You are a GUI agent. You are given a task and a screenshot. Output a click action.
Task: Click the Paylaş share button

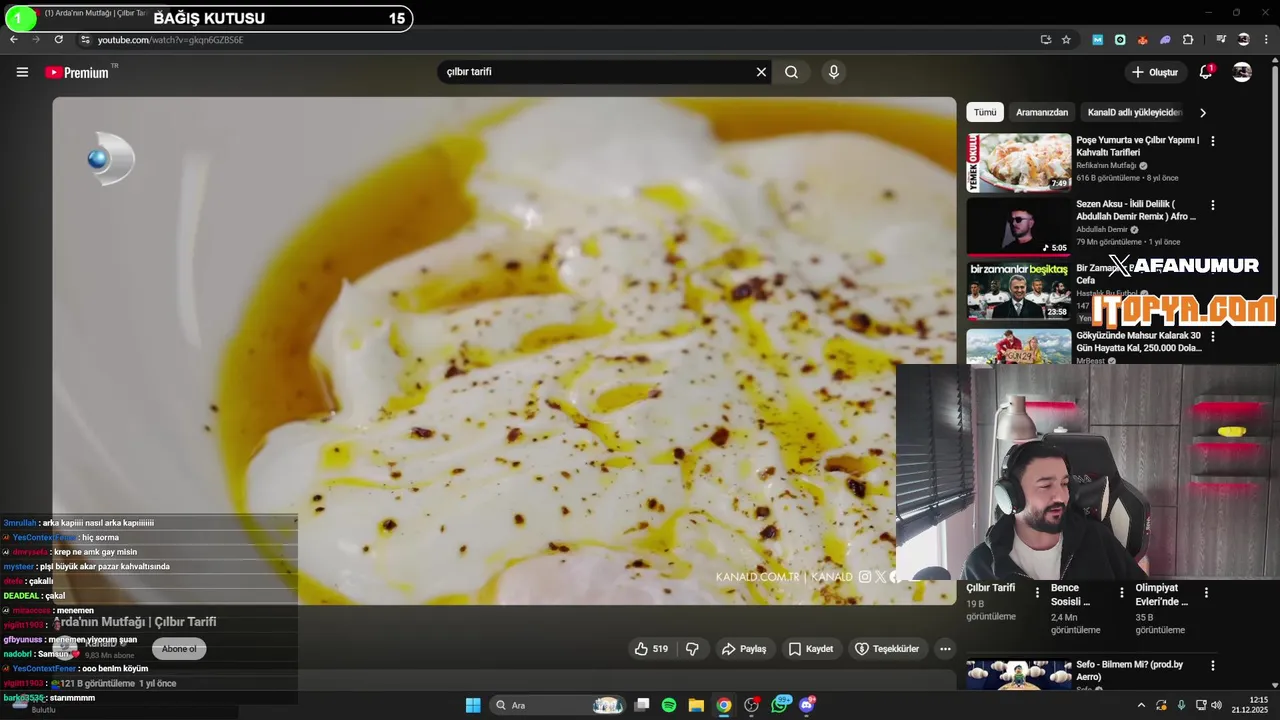tap(744, 649)
